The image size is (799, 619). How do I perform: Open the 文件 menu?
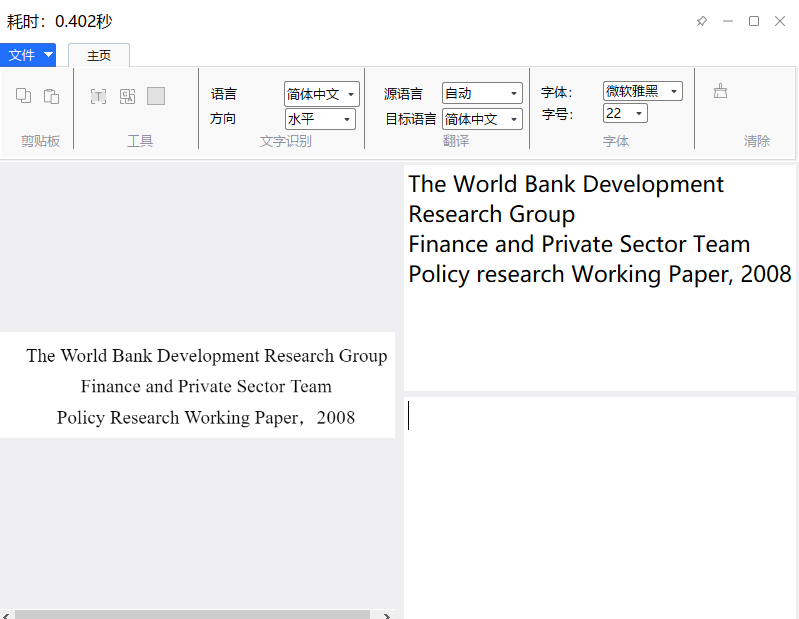[x=28, y=55]
